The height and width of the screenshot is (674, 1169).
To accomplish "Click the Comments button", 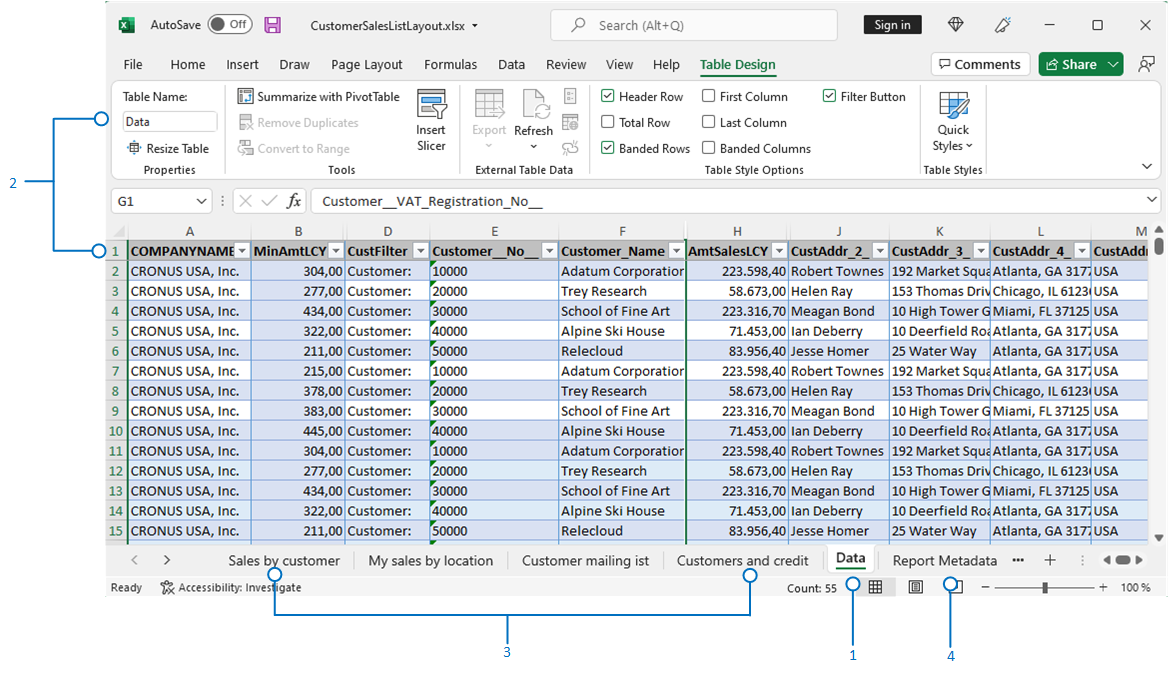I will click(x=979, y=65).
